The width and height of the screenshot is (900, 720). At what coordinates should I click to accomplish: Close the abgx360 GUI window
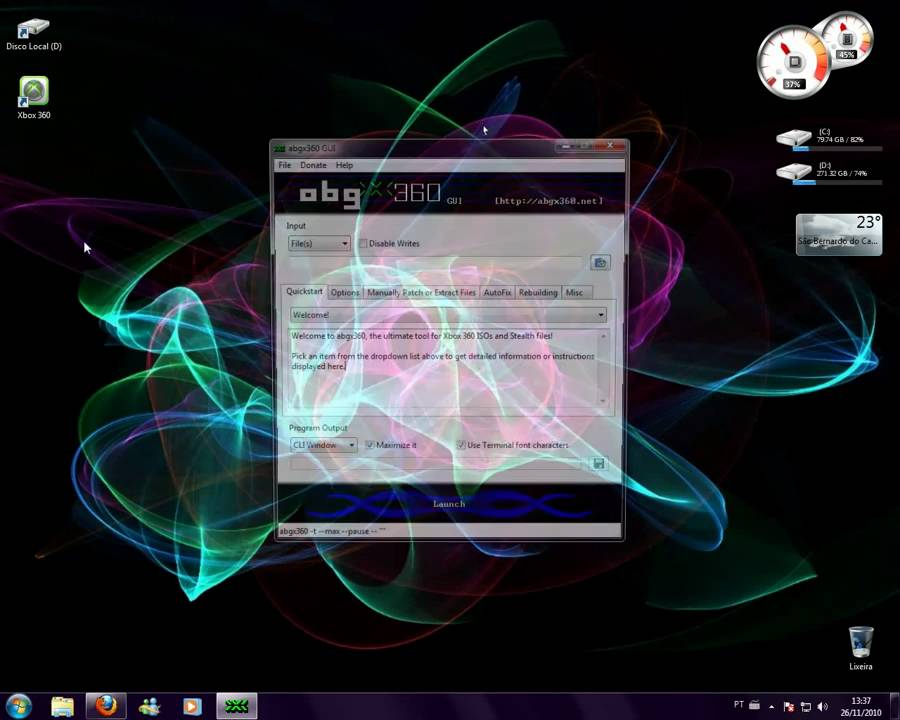click(x=611, y=146)
